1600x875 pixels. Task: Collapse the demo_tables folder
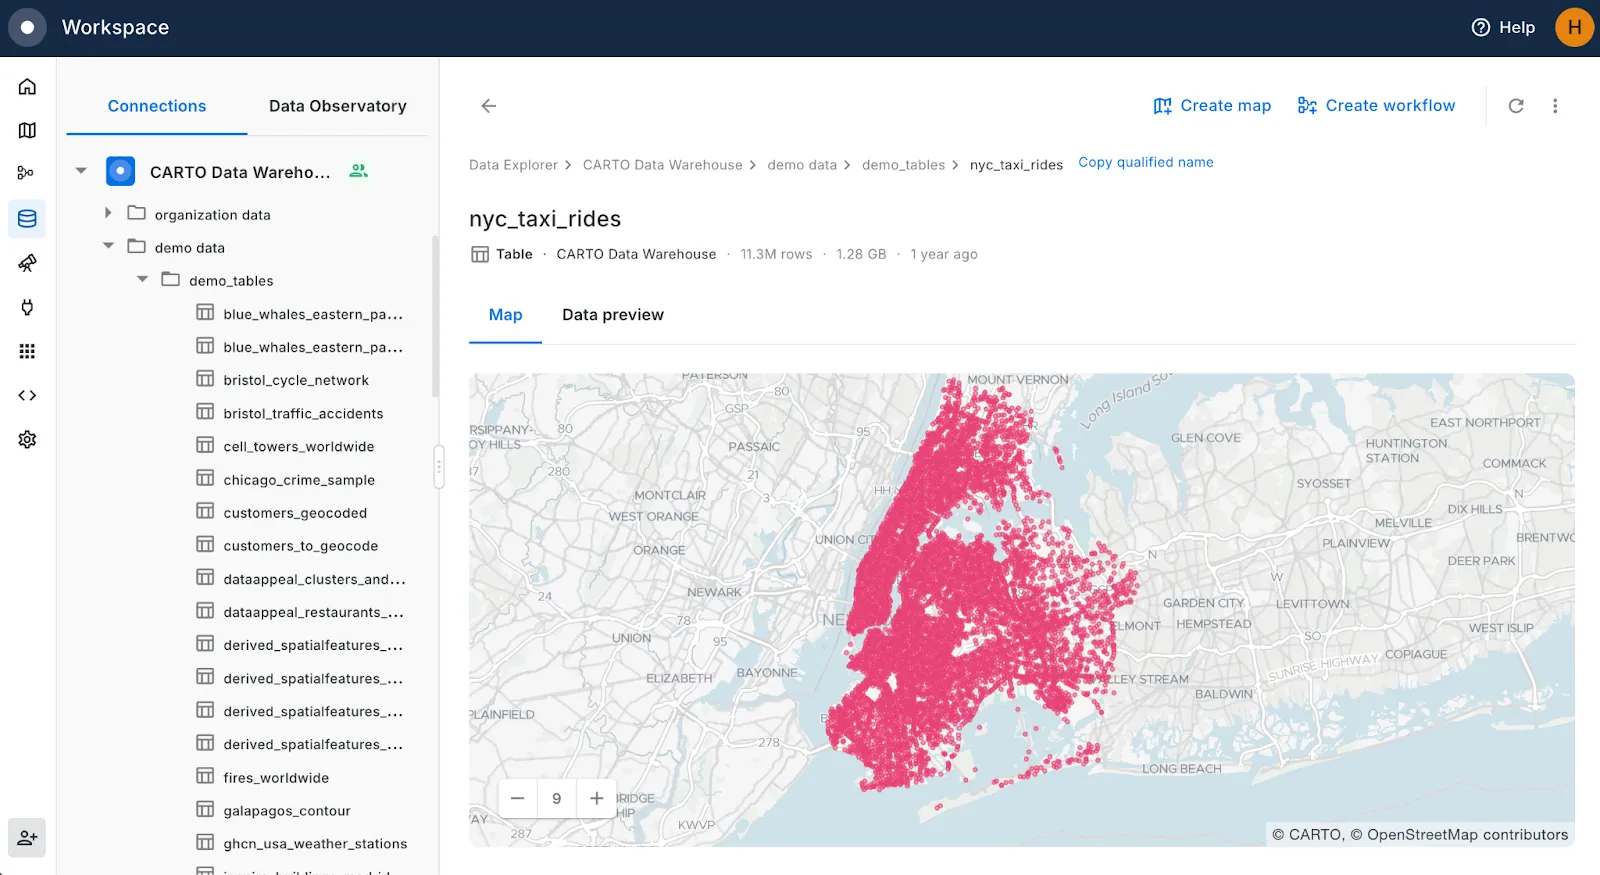tap(142, 279)
